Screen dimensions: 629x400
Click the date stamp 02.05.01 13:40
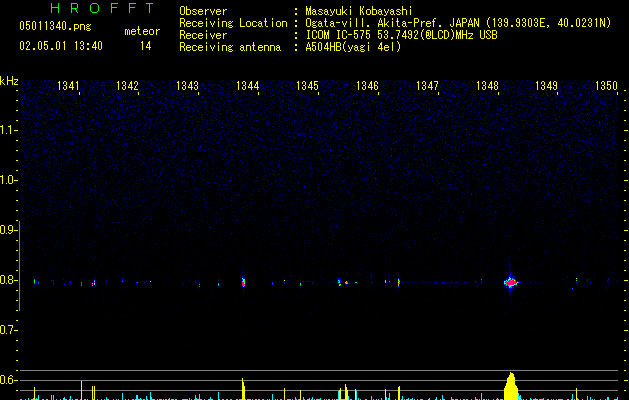61,46
